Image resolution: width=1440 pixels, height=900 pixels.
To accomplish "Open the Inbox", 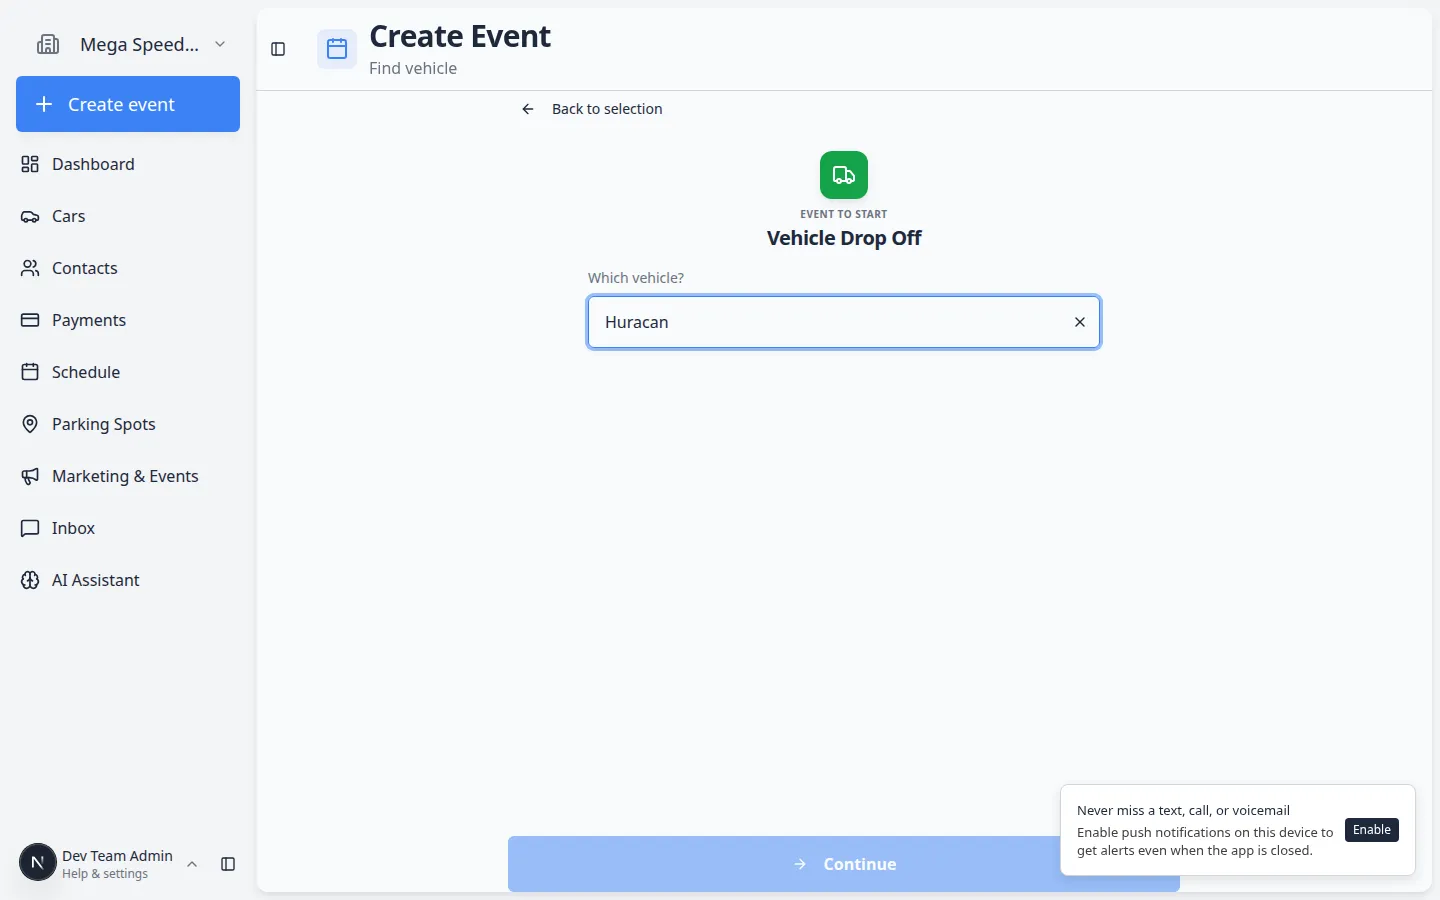I will (x=128, y=528).
